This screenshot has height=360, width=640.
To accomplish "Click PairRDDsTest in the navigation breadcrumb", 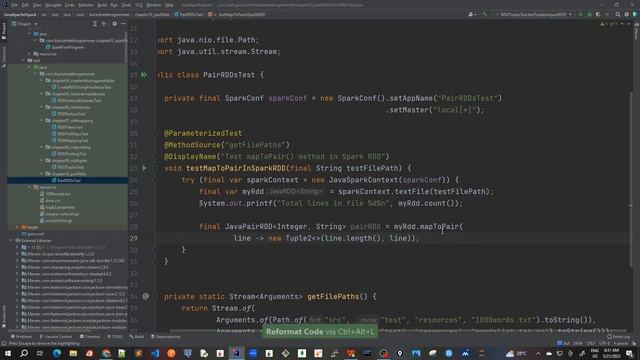I will coord(189,14).
